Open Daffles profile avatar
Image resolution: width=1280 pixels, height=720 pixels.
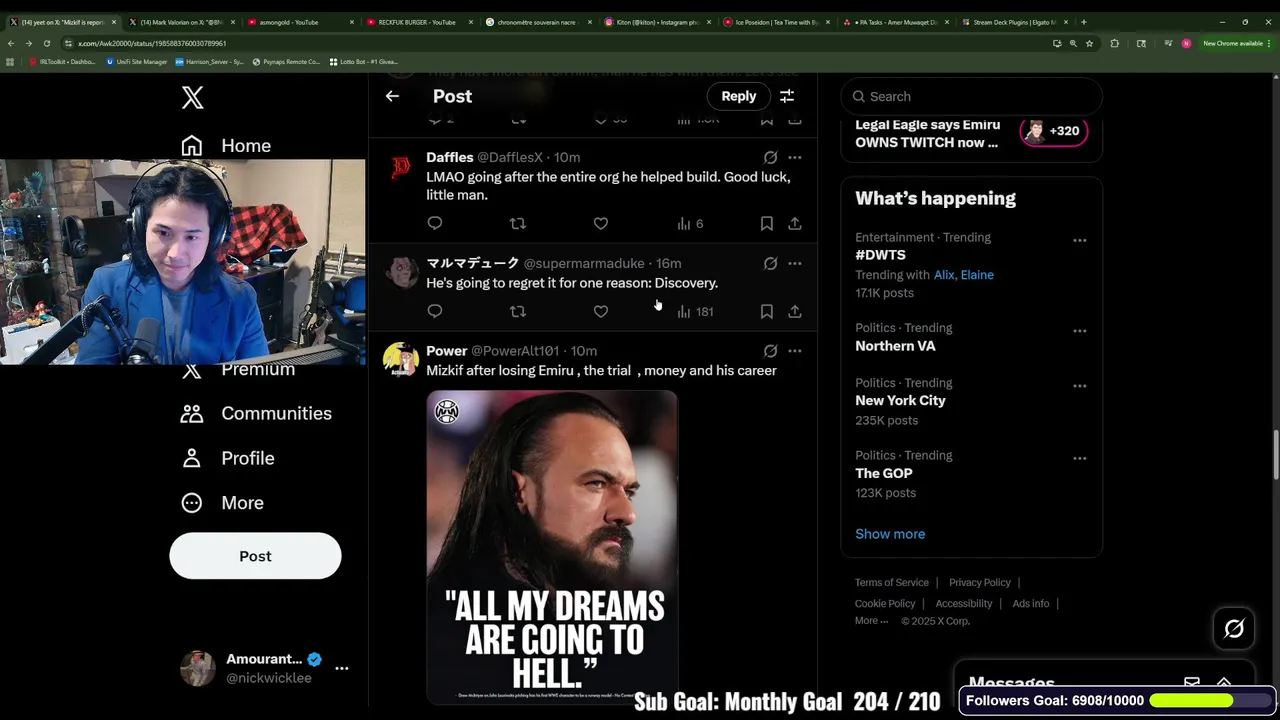(401, 168)
